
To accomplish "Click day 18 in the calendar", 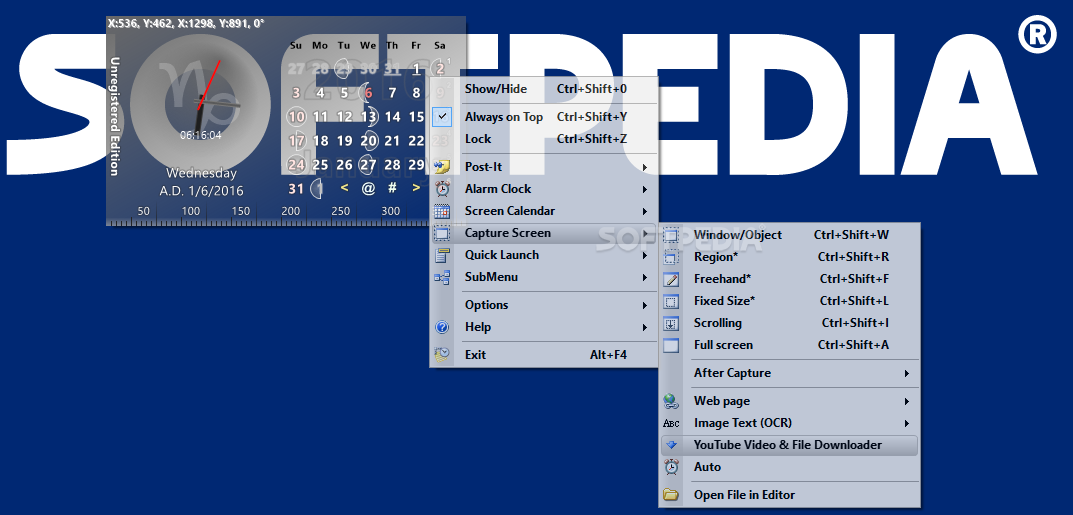I will [320, 141].
